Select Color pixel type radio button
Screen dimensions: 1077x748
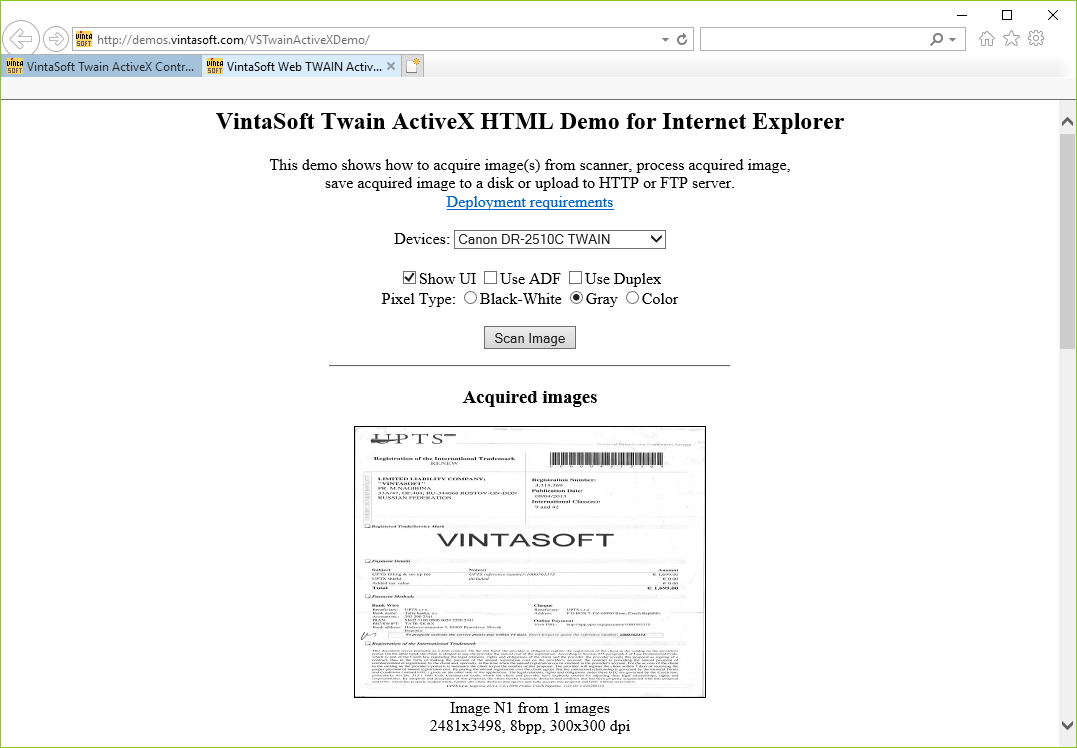[632, 298]
